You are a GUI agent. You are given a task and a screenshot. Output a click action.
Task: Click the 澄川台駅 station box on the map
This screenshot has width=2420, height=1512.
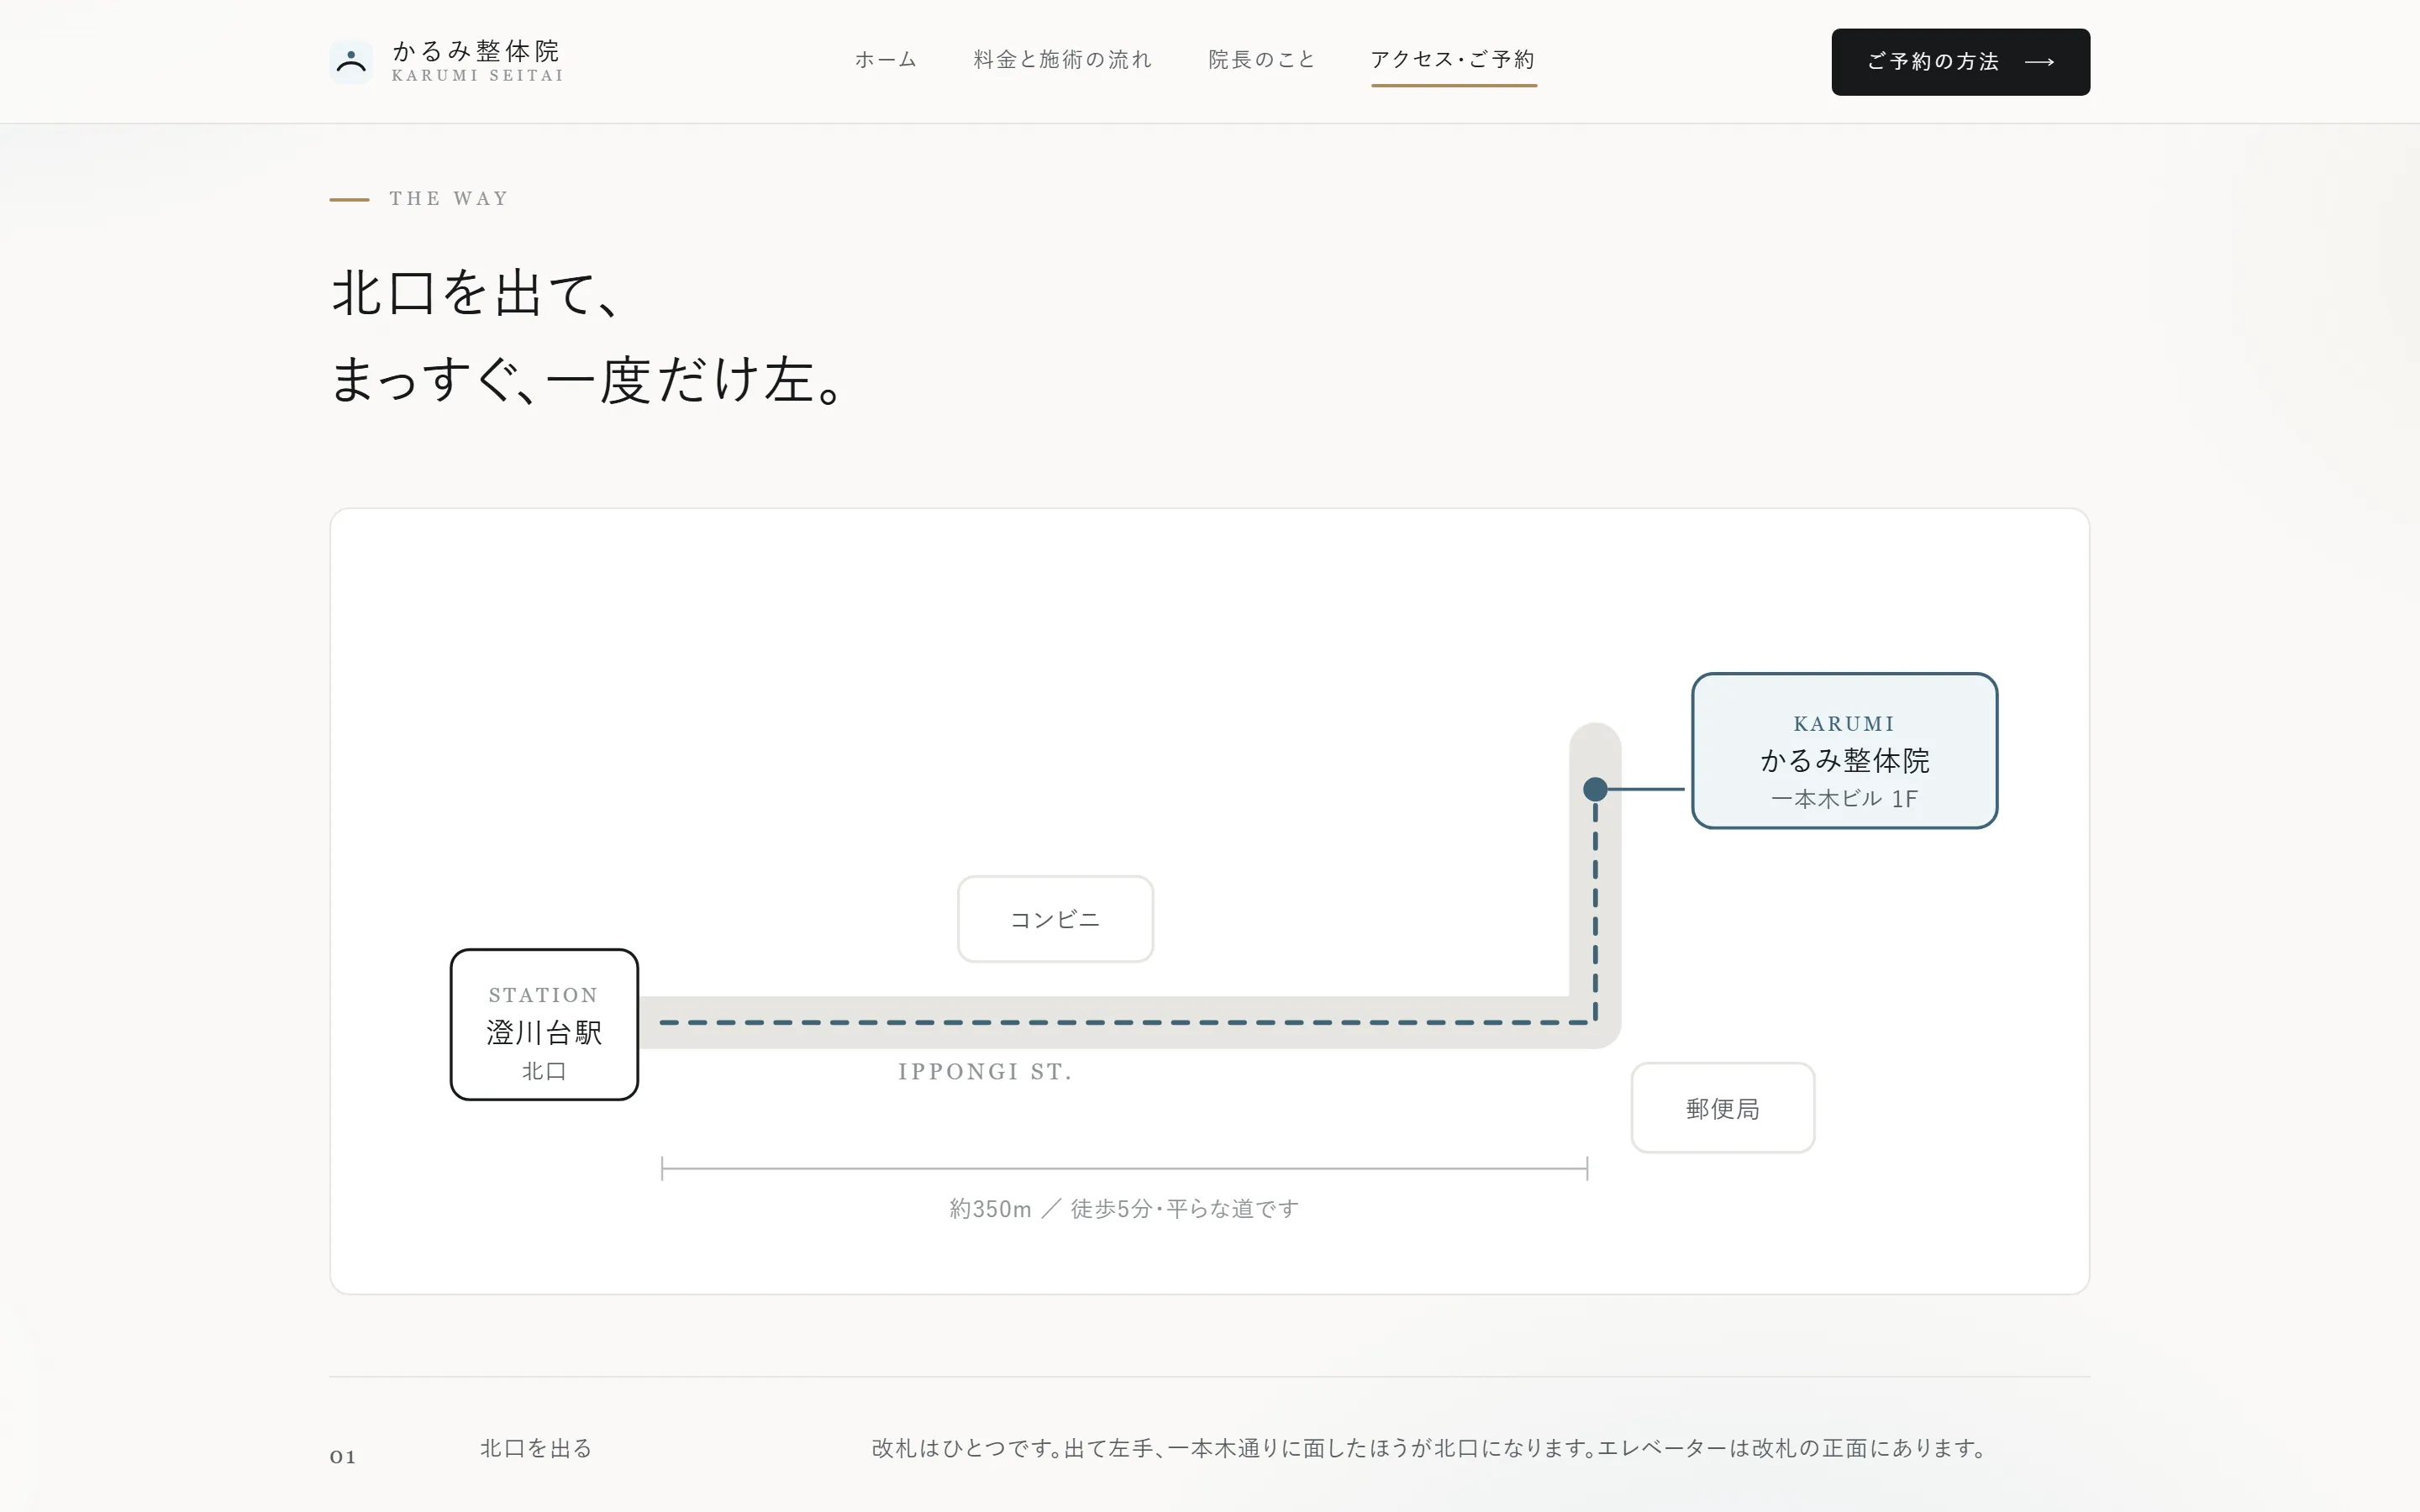coord(544,1024)
